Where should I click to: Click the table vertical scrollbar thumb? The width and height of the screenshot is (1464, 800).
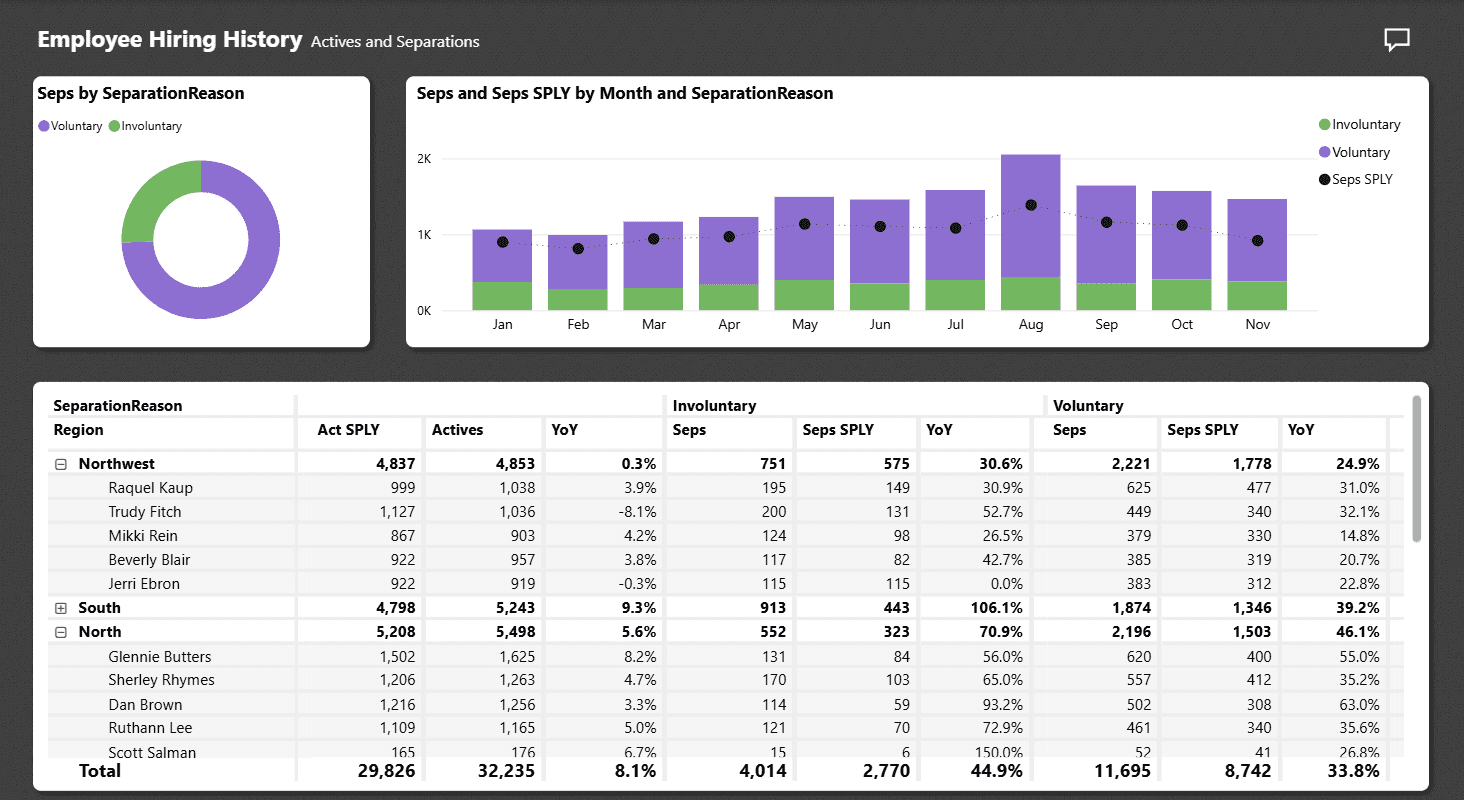point(1416,468)
